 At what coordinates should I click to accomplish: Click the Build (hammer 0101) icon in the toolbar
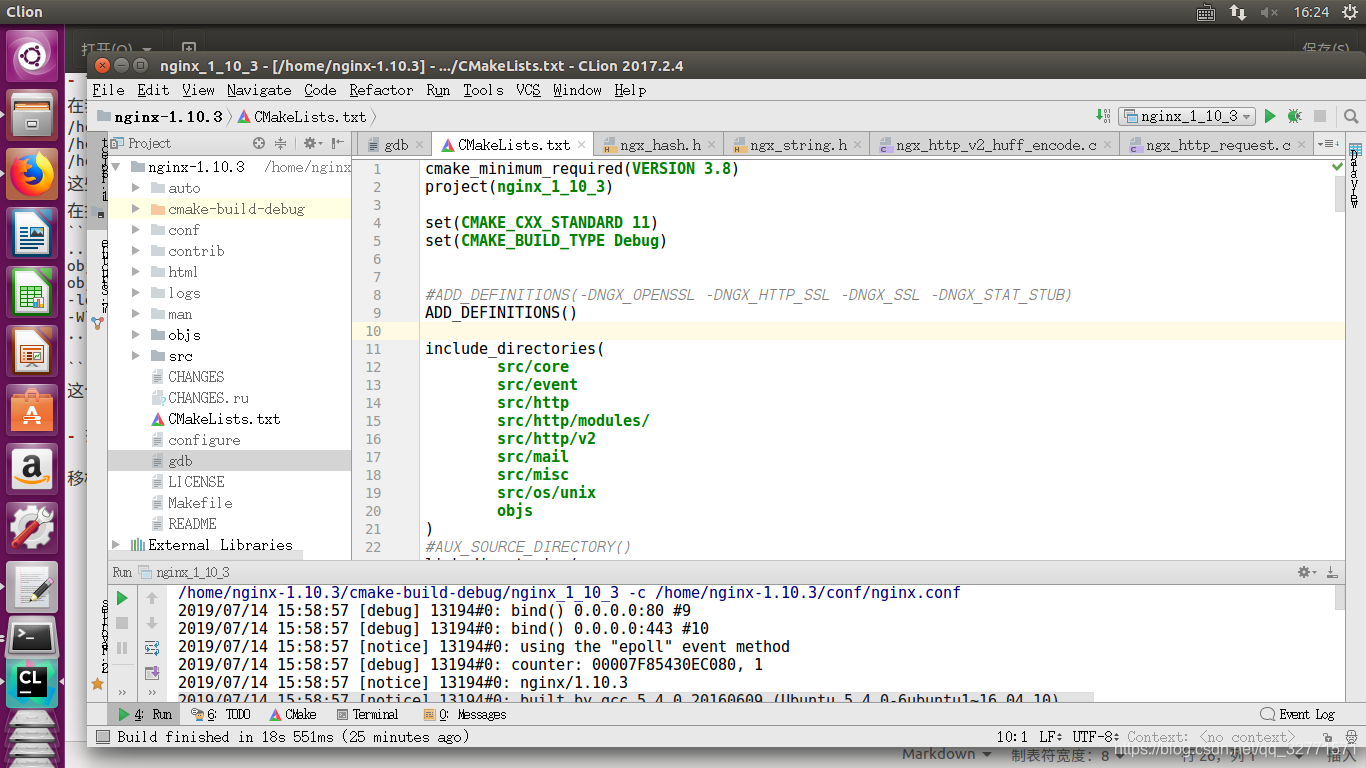point(1103,116)
